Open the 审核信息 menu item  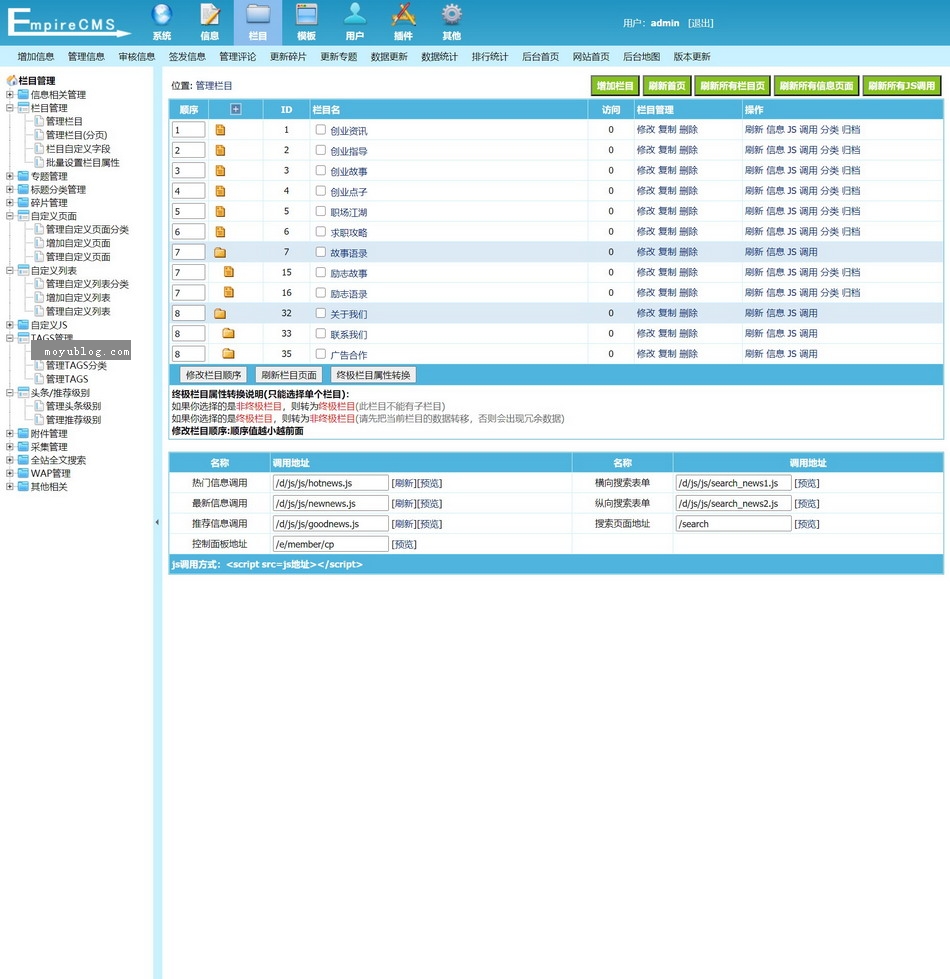pyautogui.click(x=137, y=57)
